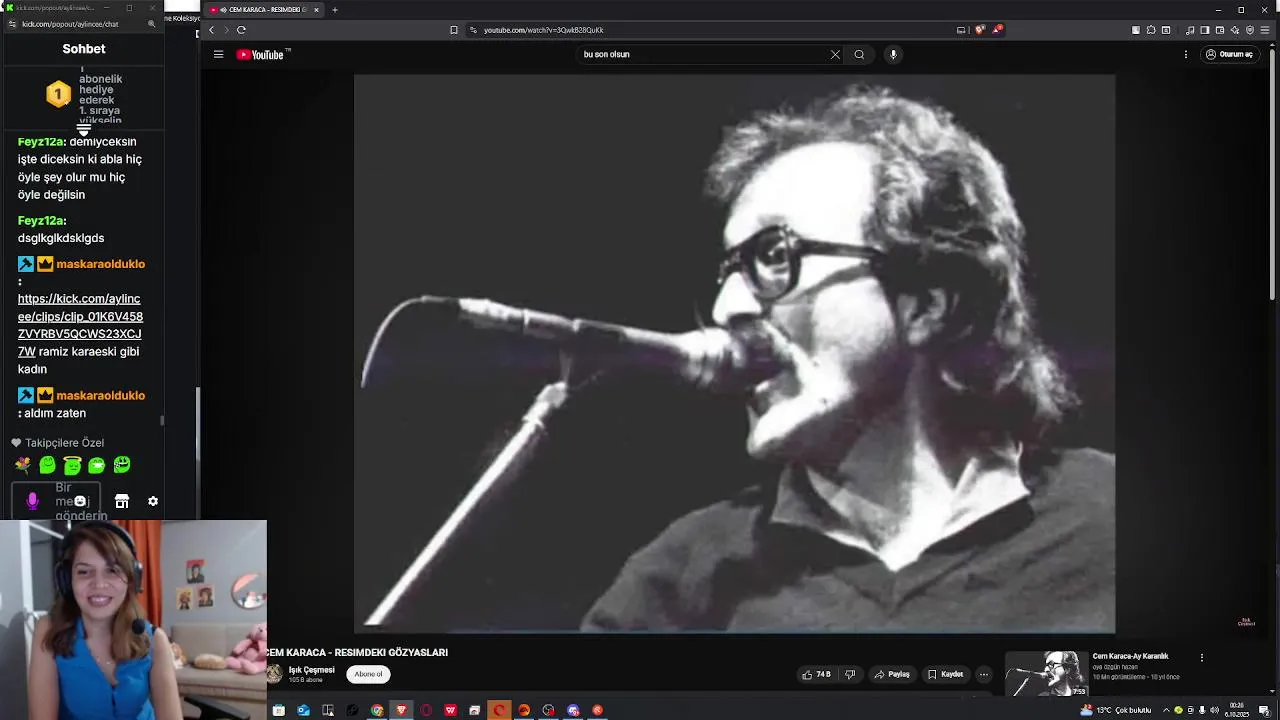Screen dimensions: 1280x720
Task: Open the Kick chat settings gear
Action: [153, 501]
